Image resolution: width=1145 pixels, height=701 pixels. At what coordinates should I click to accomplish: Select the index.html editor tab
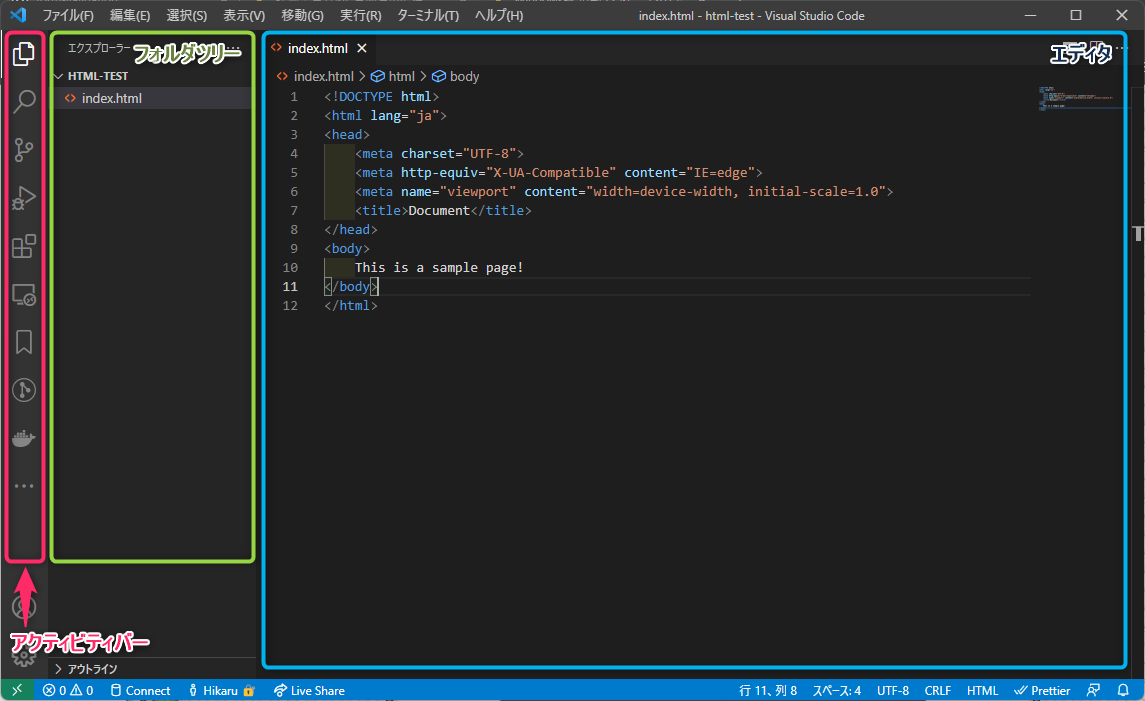tap(318, 47)
